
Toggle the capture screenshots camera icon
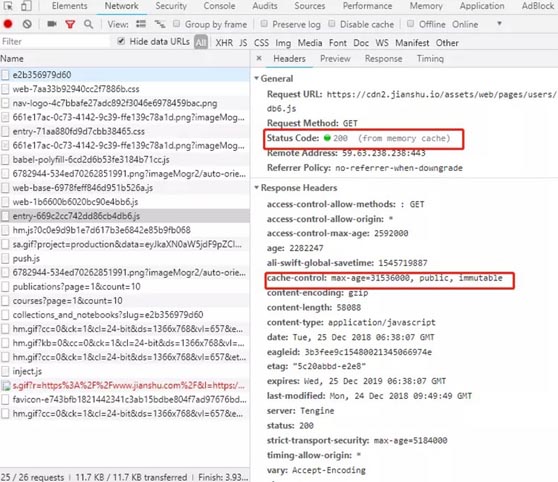[x=52, y=23]
